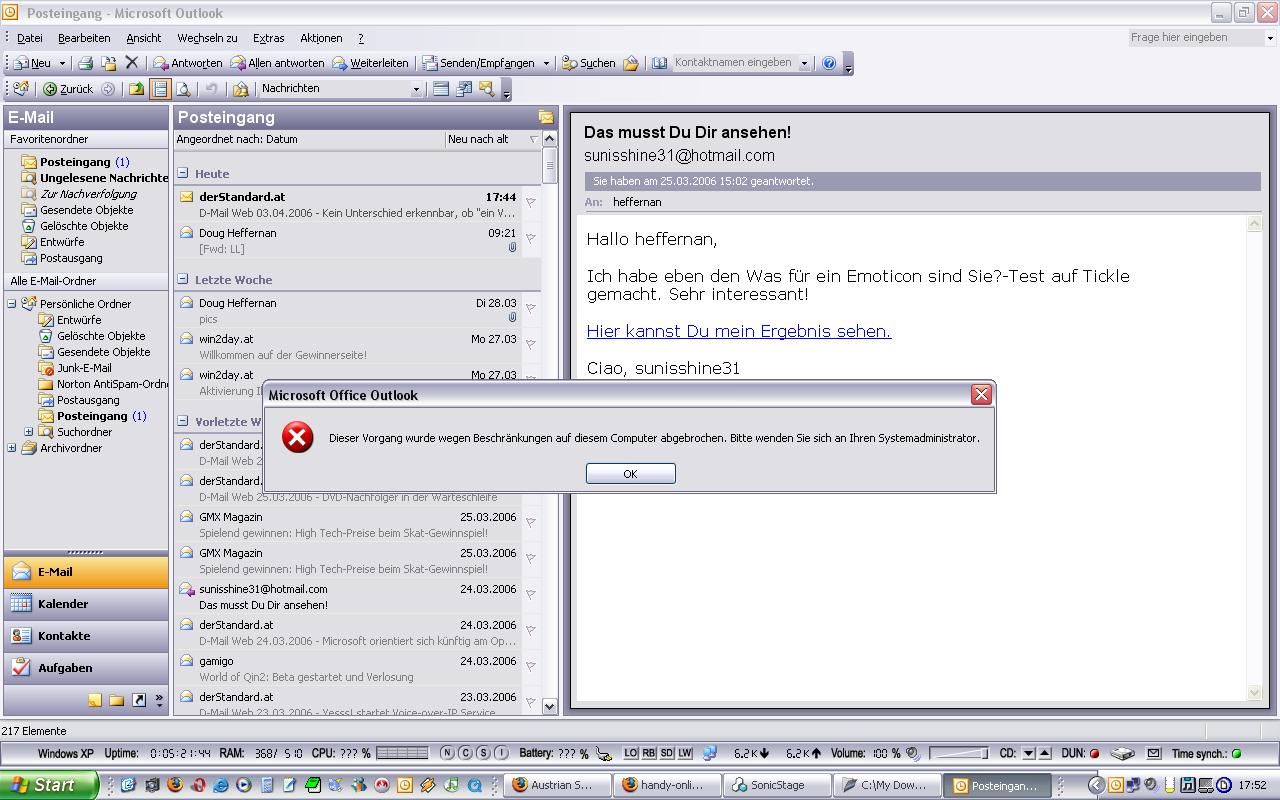Screen dimensions: 1280x800
Task: Open the Frage hier eingeben dropdown arrow
Action: (1271, 38)
